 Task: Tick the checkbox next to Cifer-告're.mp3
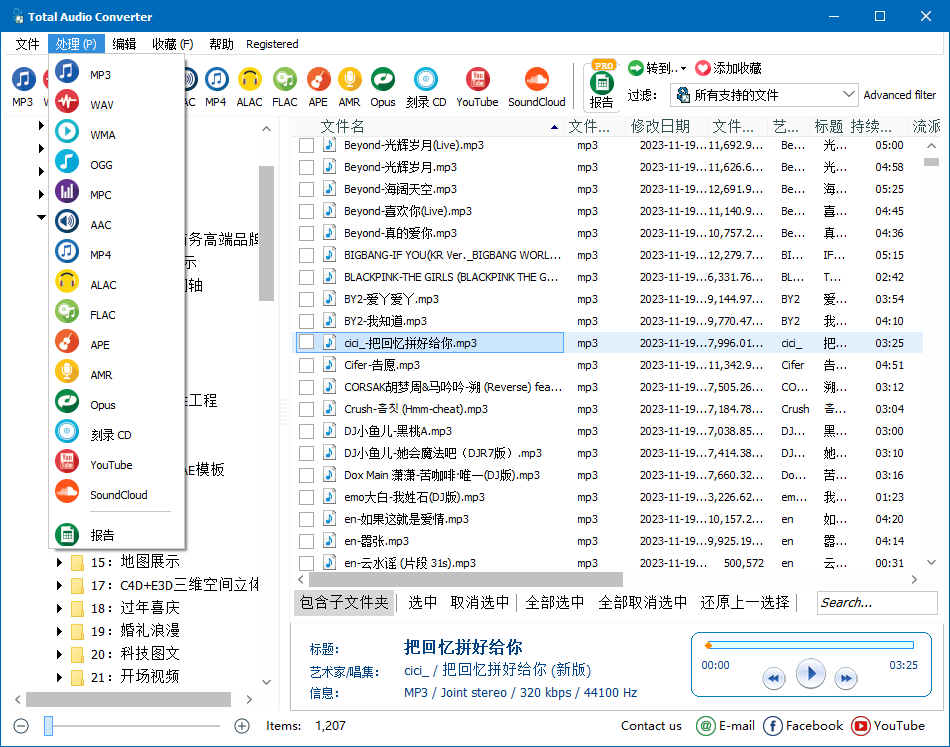[306, 365]
